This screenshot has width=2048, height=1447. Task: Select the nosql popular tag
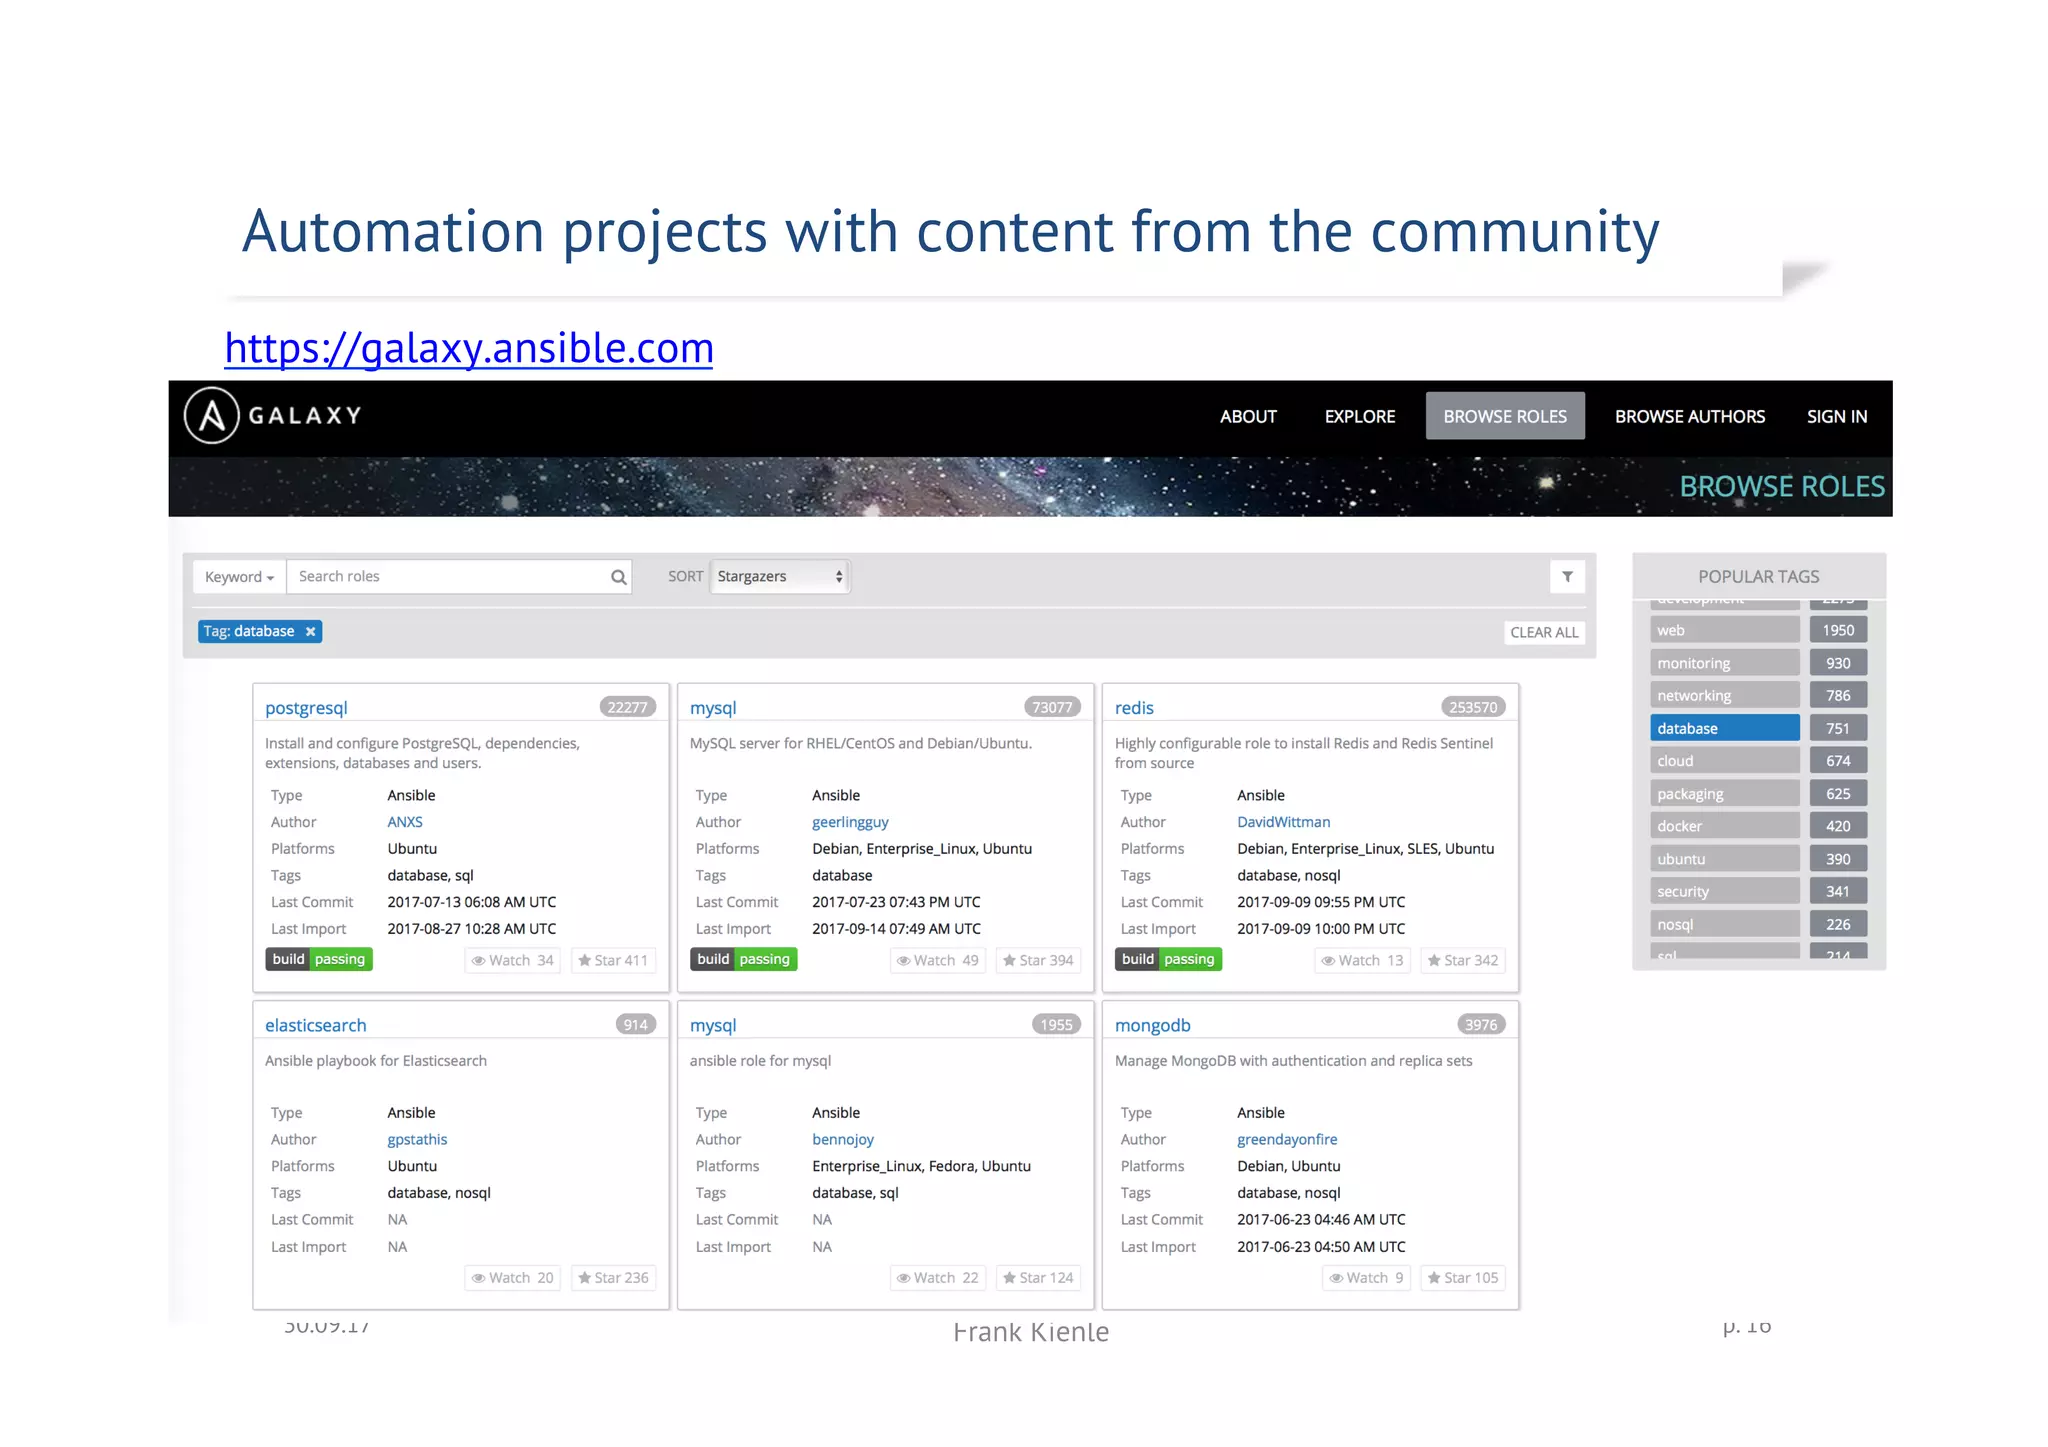click(1724, 924)
